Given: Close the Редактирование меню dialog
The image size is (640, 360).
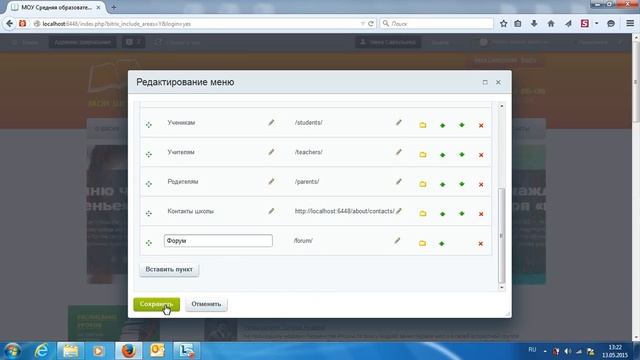Looking at the screenshot, I should coord(498,82).
